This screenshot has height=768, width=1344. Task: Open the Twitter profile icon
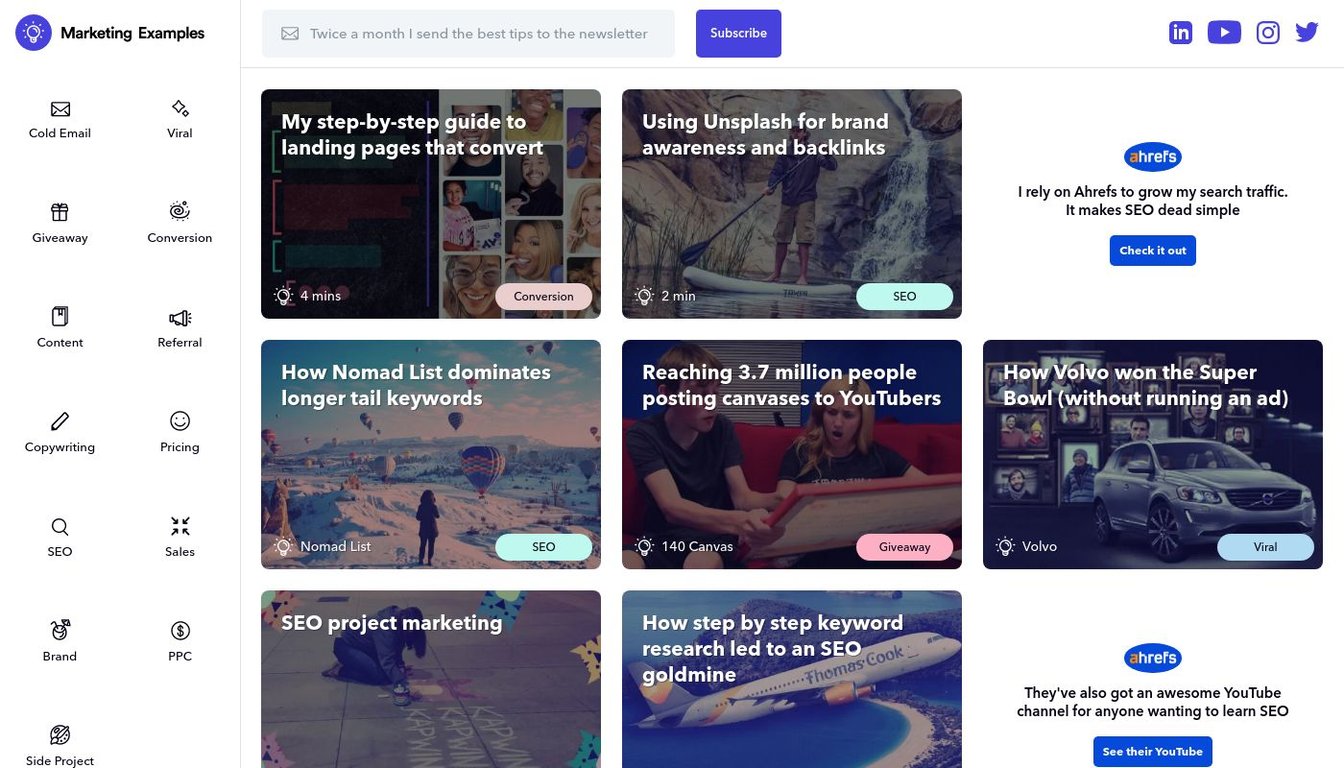[1307, 33]
